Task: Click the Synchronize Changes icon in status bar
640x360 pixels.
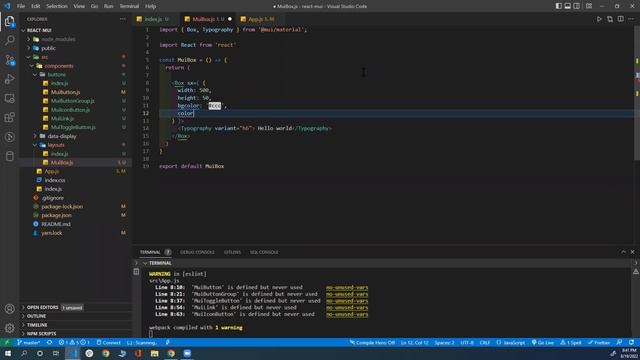Action: pyautogui.click(x=49, y=342)
